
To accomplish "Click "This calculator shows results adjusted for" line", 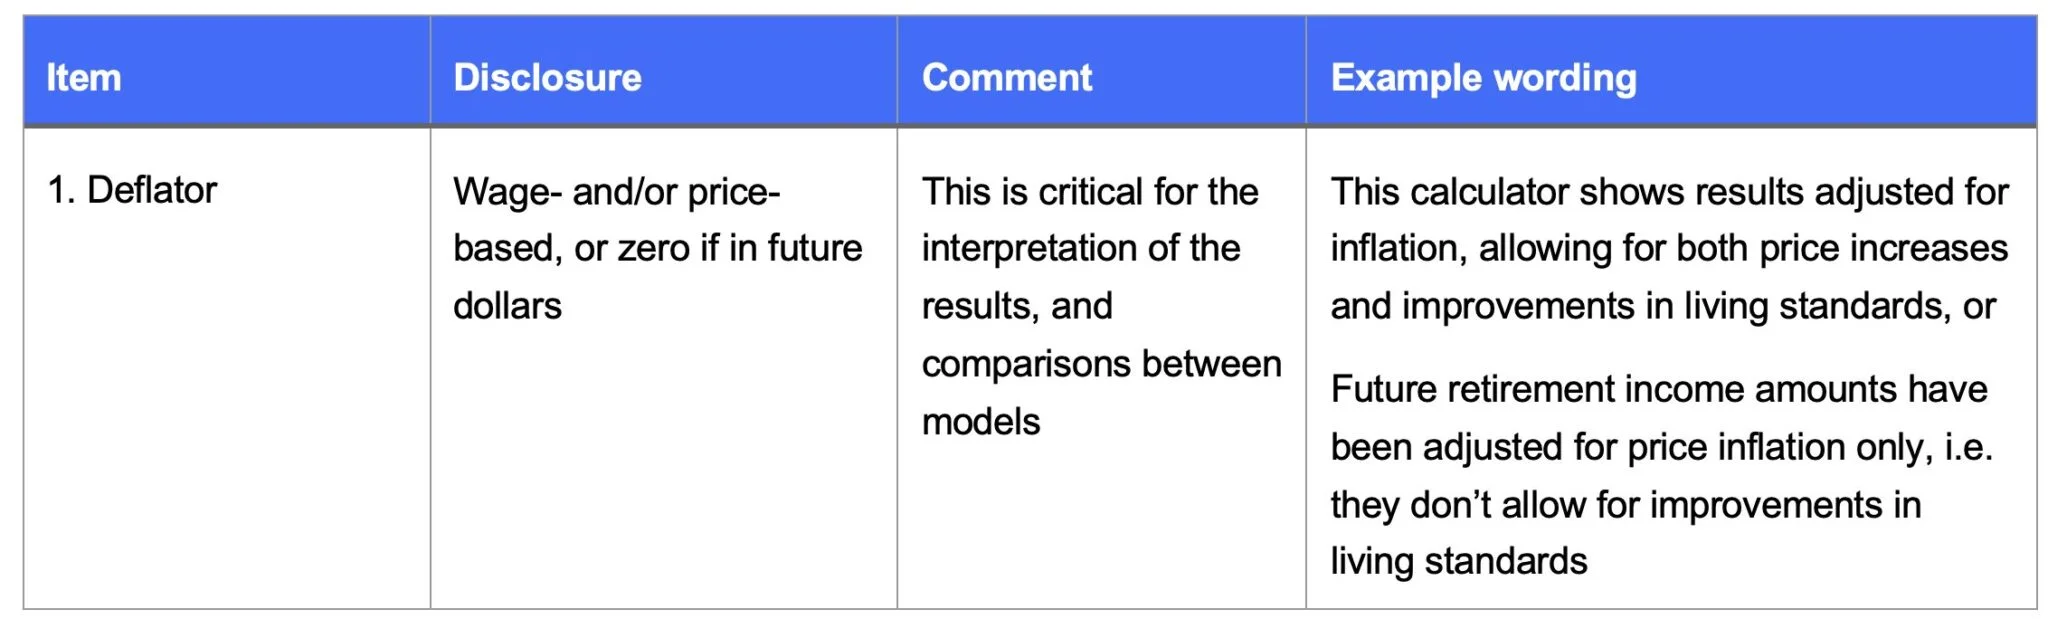I will [x=1668, y=192].
